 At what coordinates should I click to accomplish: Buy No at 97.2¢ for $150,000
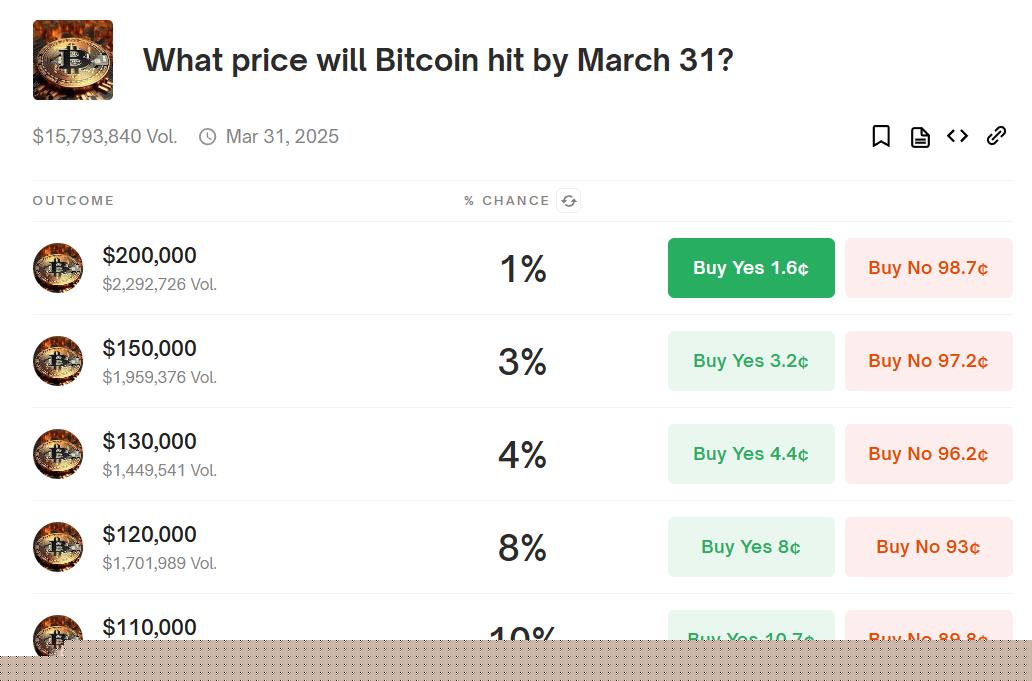click(928, 361)
